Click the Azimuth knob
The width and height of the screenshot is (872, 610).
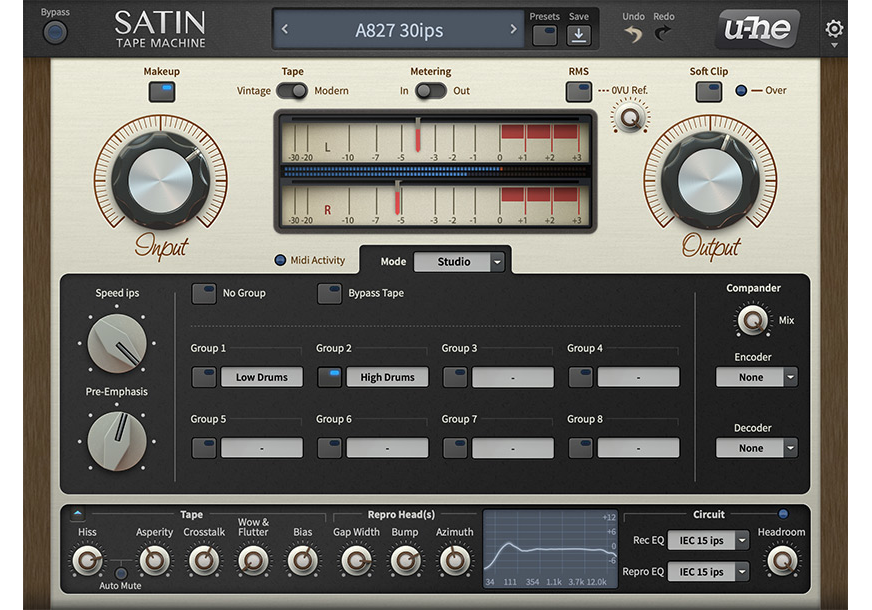coord(454,561)
